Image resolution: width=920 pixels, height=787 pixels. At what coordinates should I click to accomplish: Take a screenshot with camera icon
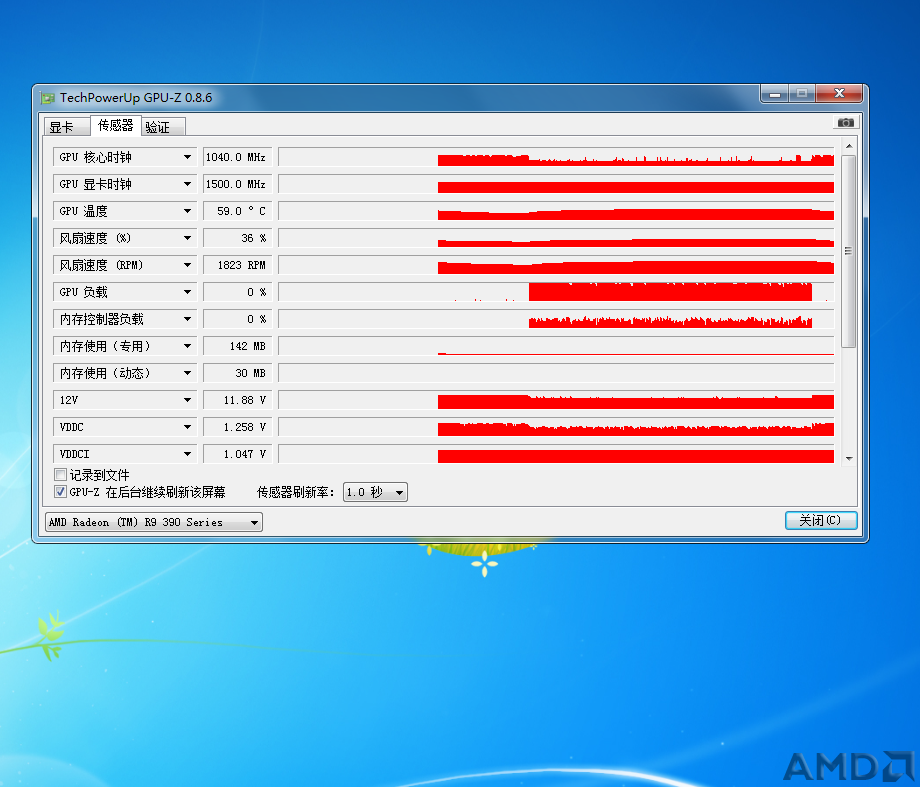tap(845, 123)
